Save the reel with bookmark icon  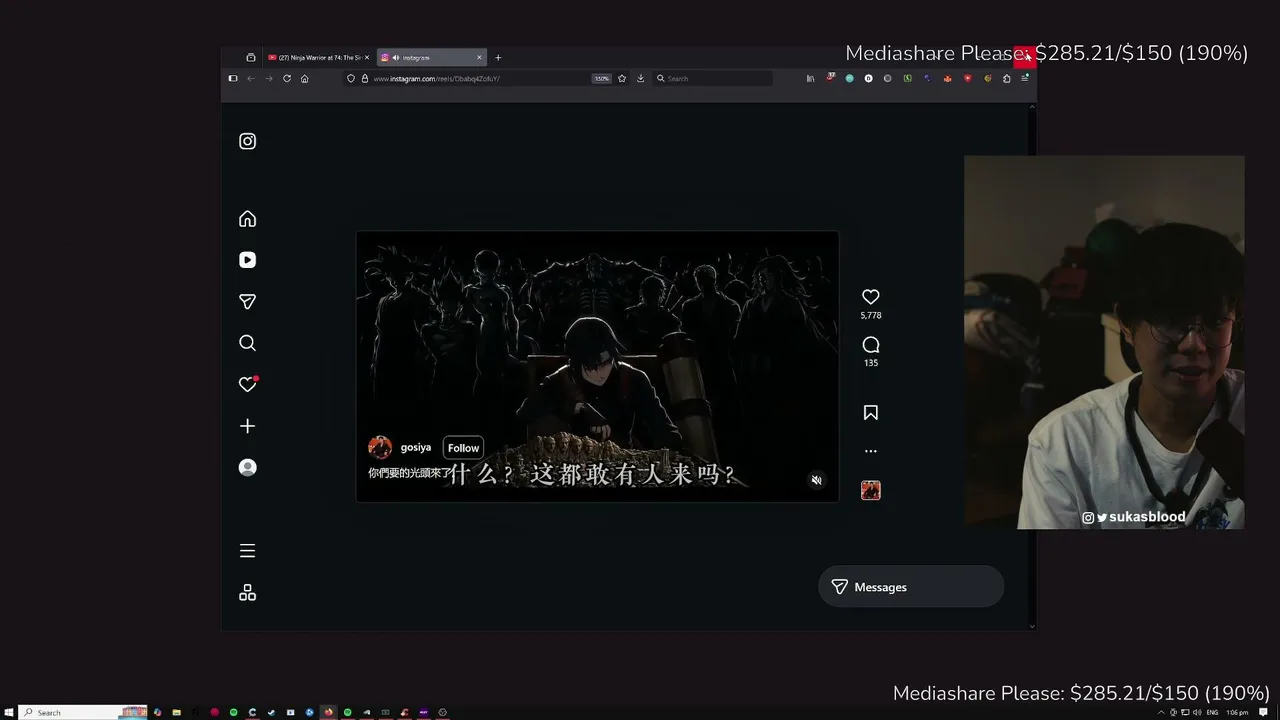click(871, 413)
